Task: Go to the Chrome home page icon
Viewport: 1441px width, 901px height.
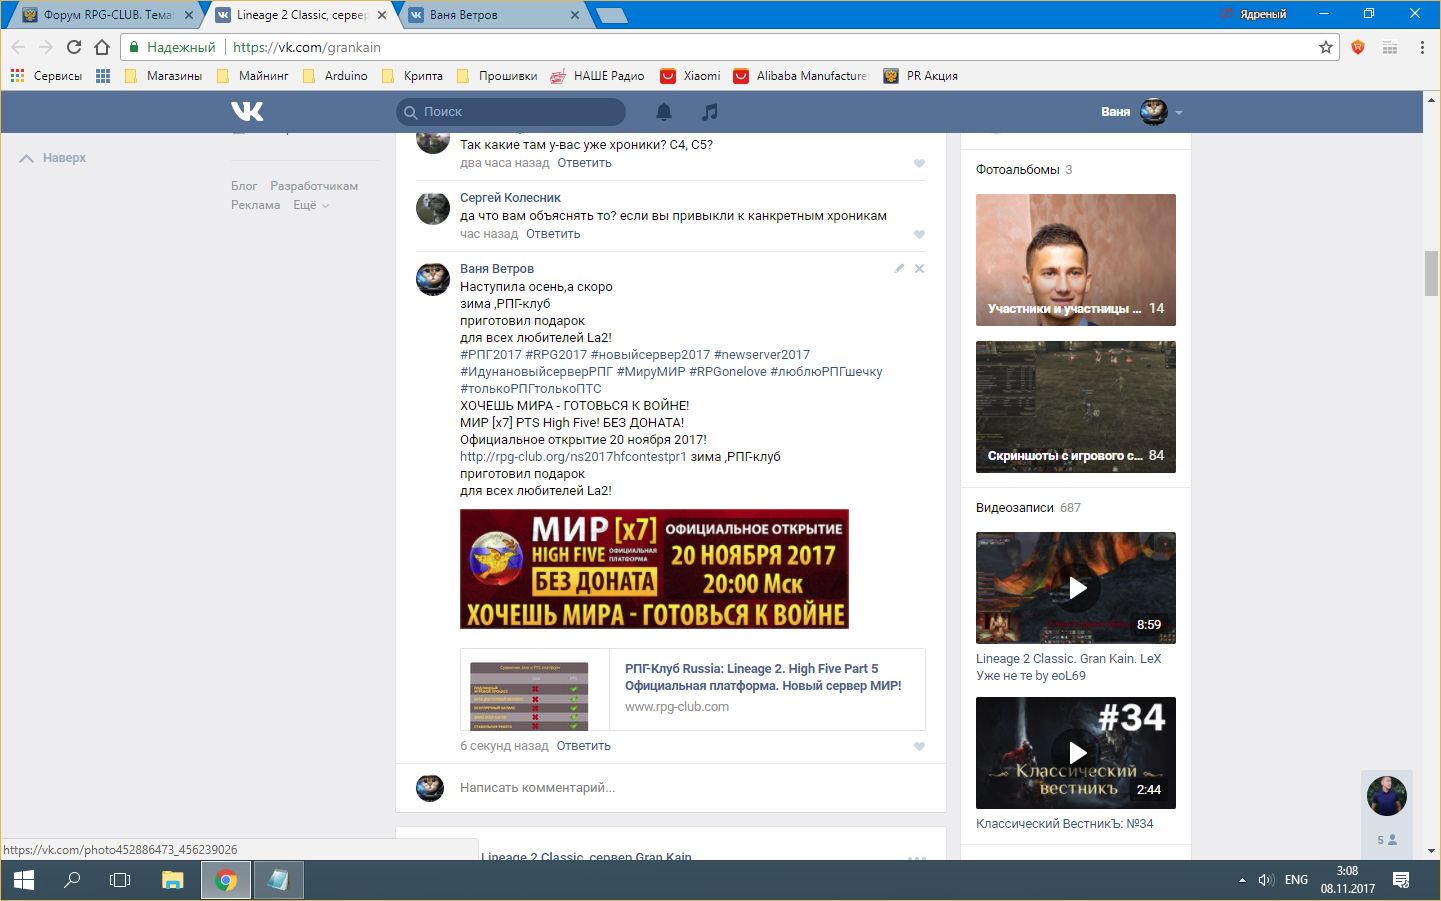Action: click(102, 47)
